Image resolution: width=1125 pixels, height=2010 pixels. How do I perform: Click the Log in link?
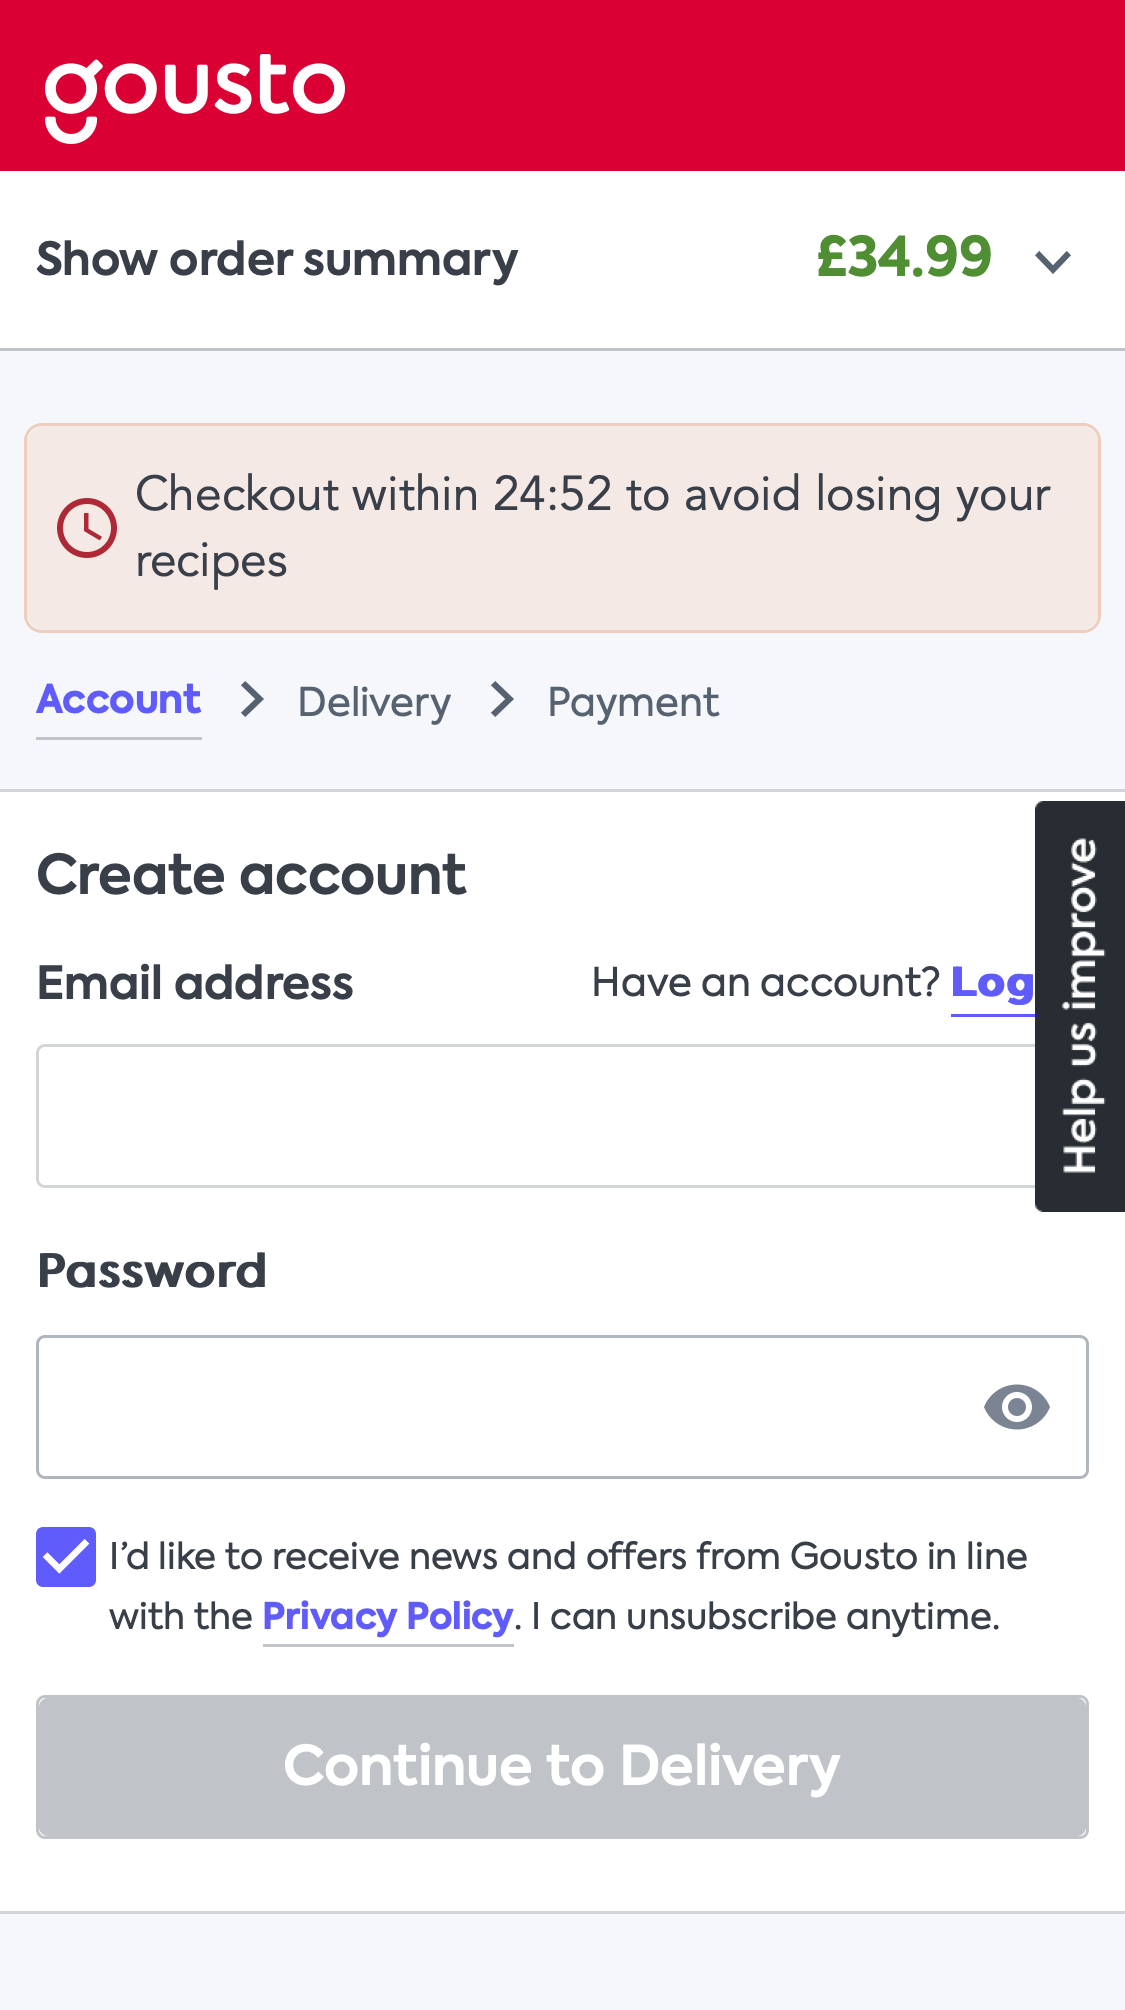tap(995, 983)
